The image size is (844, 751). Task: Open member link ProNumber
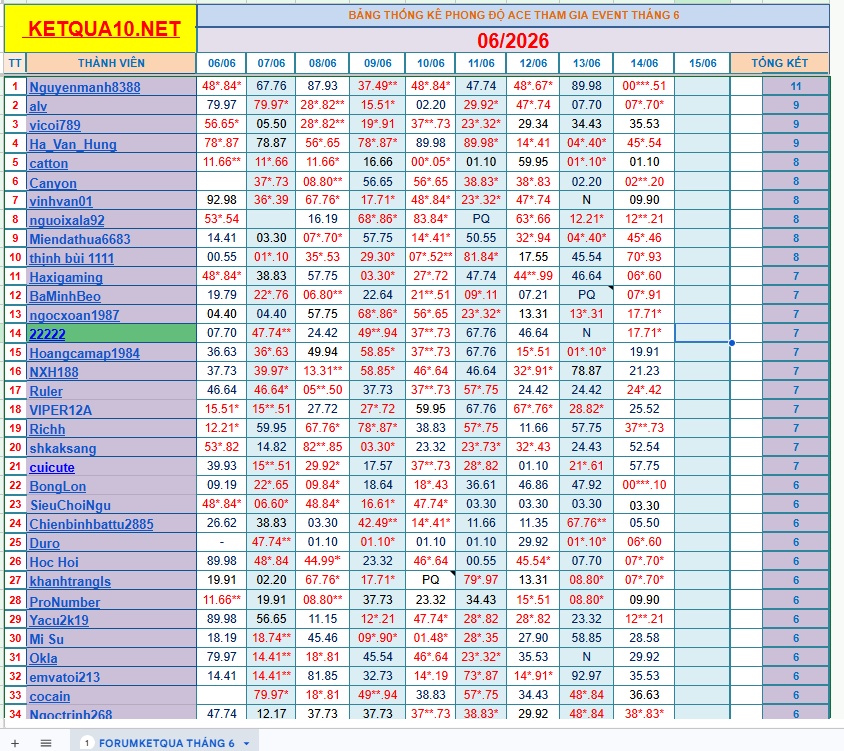coord(65,602)
